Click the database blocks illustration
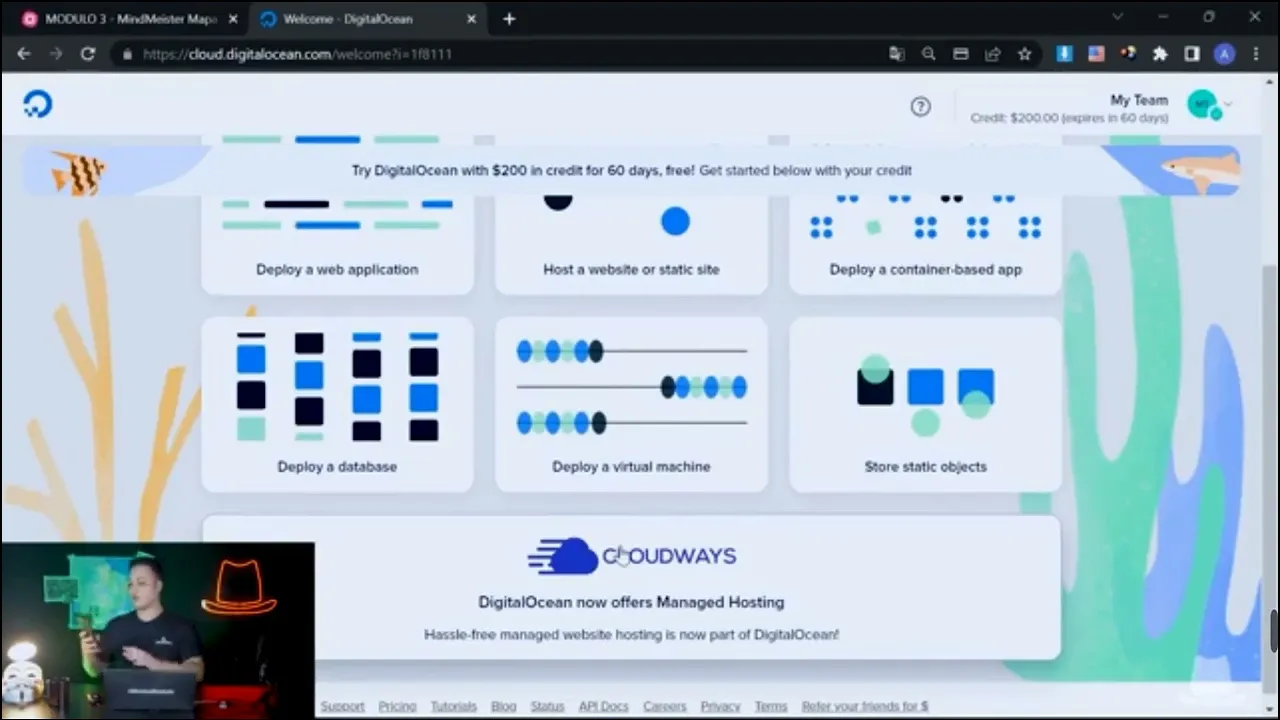 [337, 386]
